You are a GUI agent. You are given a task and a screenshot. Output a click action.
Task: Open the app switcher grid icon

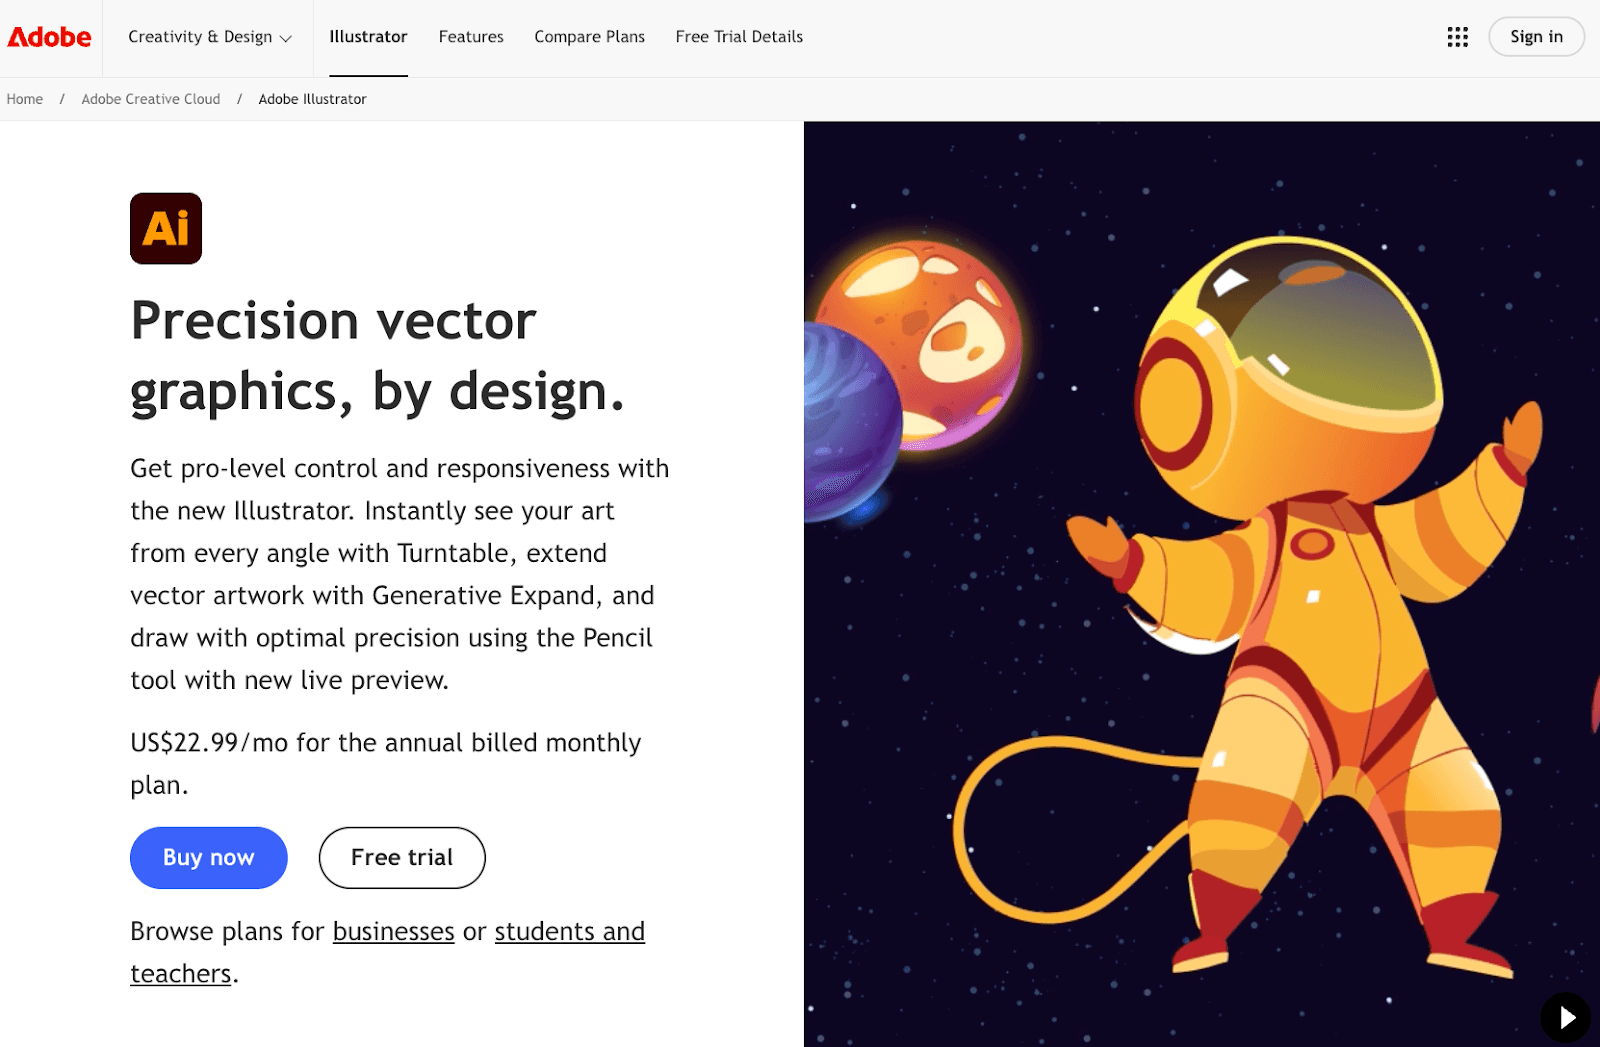click(x=1457, y=37)
